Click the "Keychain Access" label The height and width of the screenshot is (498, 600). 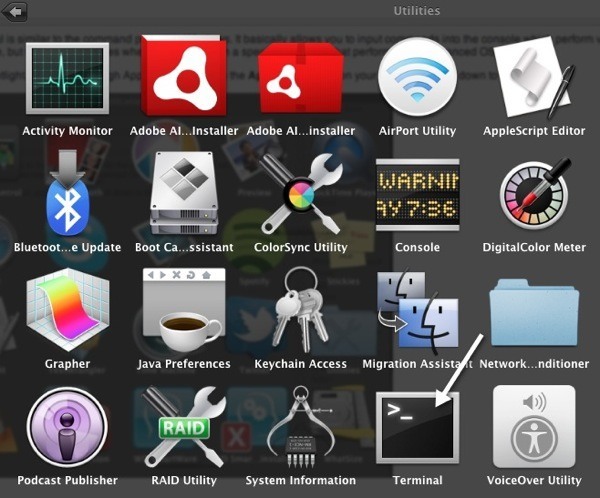pos(301,364)
